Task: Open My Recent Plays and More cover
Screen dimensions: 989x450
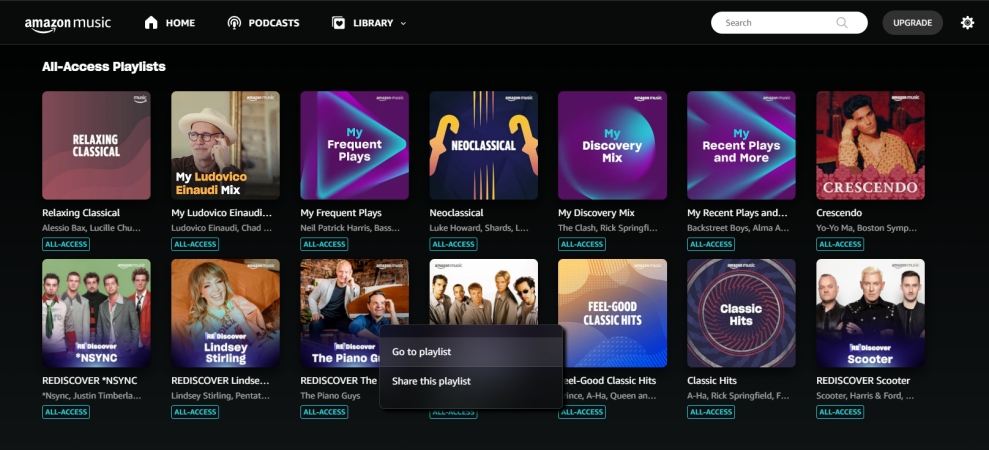Action: [741, 145]
